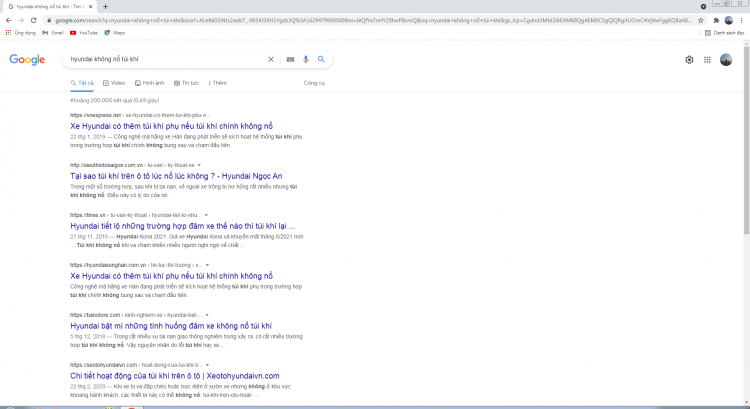
Task: Expand options arrow for hyundaisonghan.com.vn result
Action: click(207, 265)
